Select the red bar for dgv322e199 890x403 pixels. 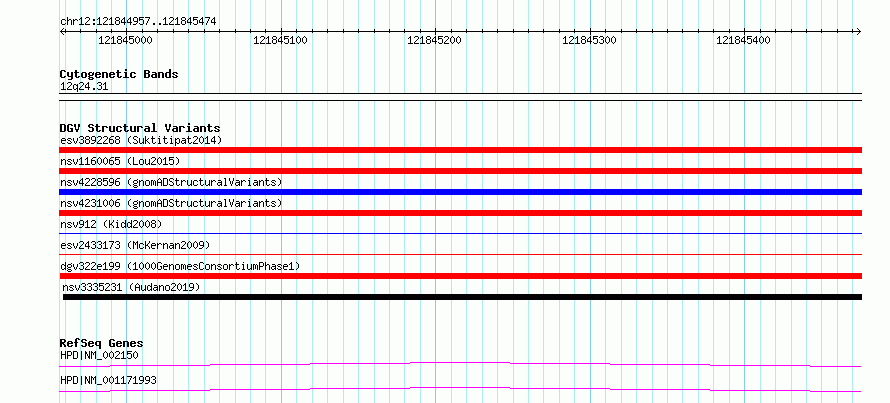pos(461,276)
